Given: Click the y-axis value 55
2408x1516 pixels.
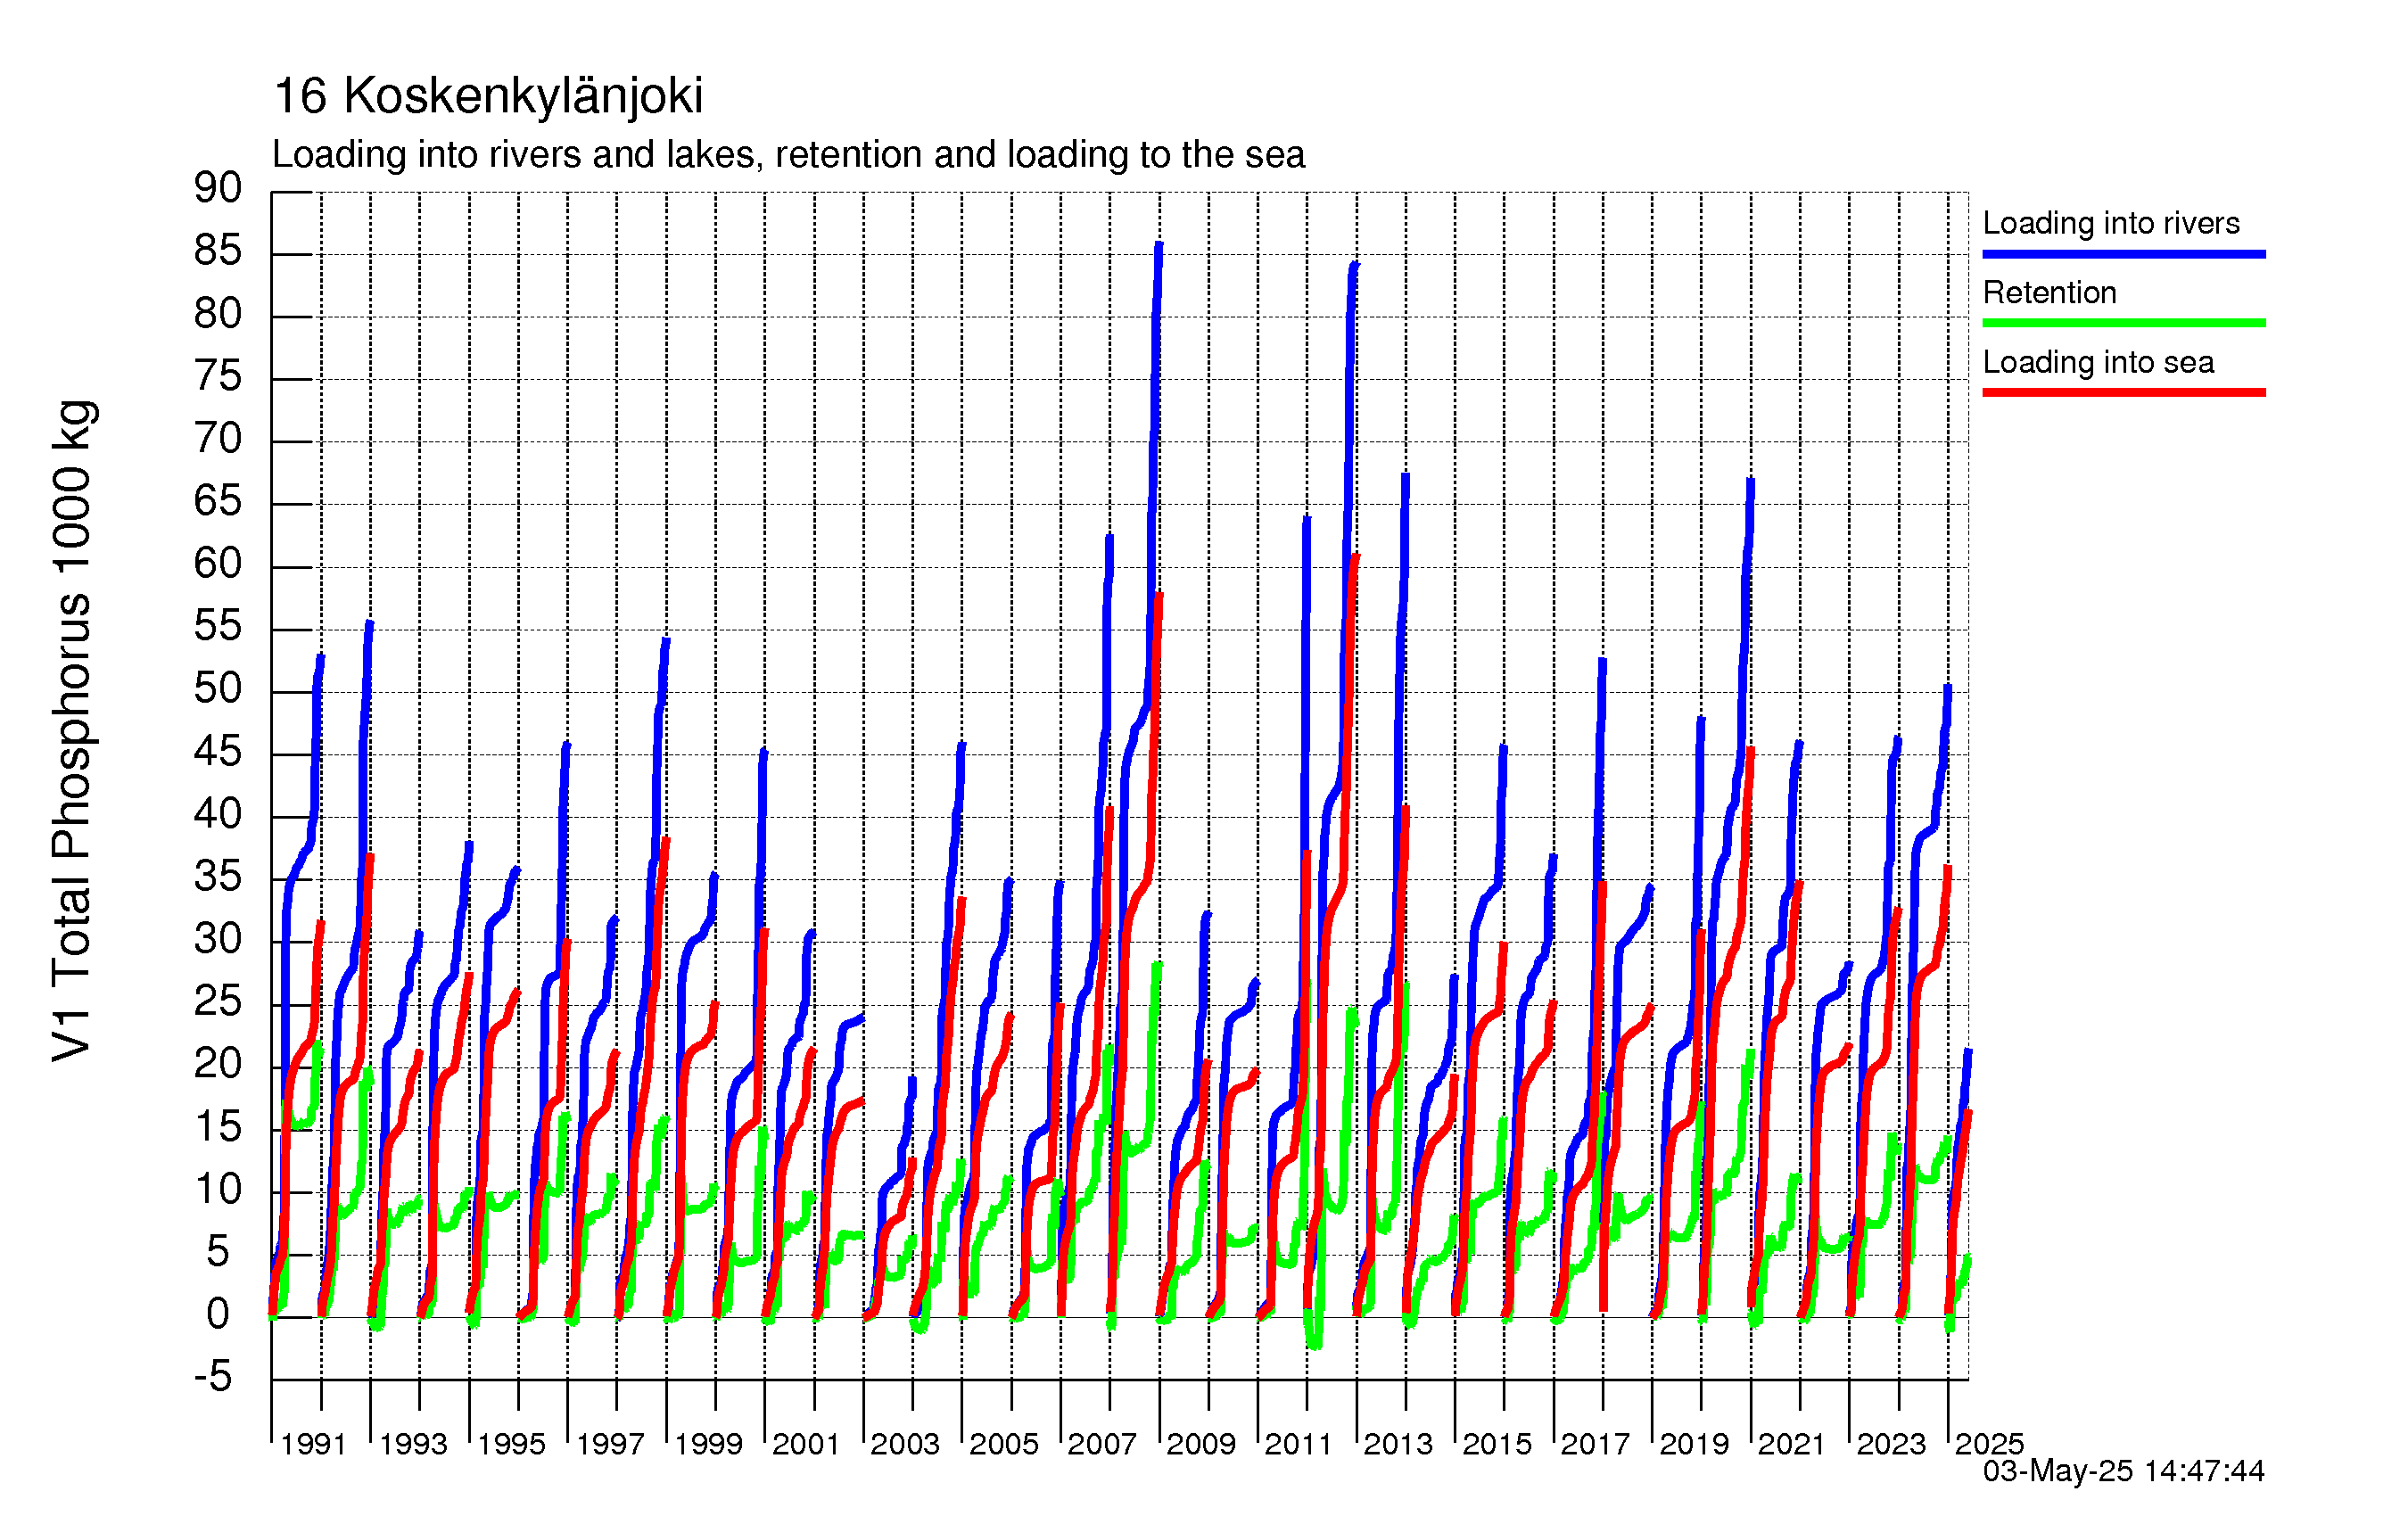Looking at the screenshot, I should (x=218, y=627).
